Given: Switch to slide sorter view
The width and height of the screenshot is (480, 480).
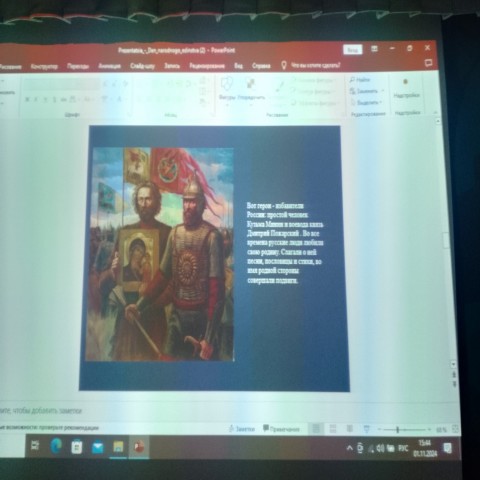Looking at the screenshot, I should 333,429.
